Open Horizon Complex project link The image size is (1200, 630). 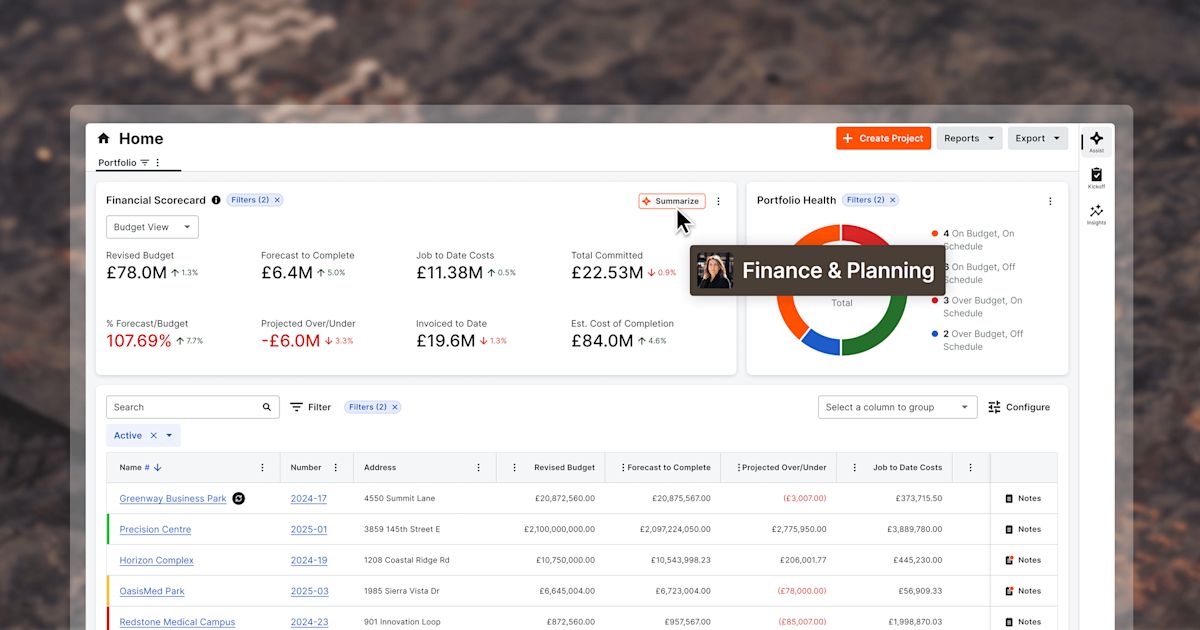click(156, 560)
